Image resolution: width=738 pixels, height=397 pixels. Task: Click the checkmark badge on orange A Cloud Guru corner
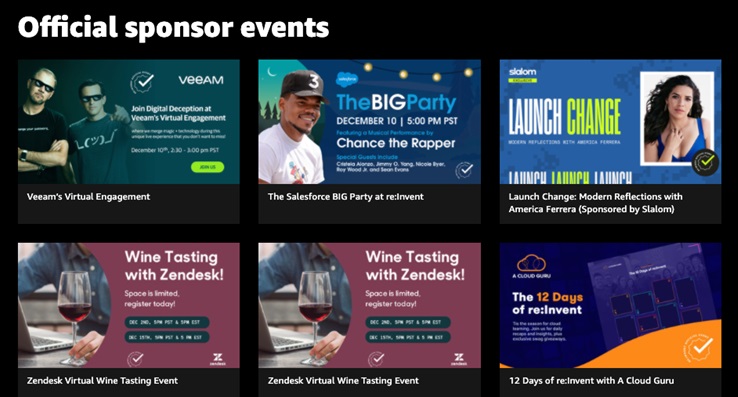point(699,348)
